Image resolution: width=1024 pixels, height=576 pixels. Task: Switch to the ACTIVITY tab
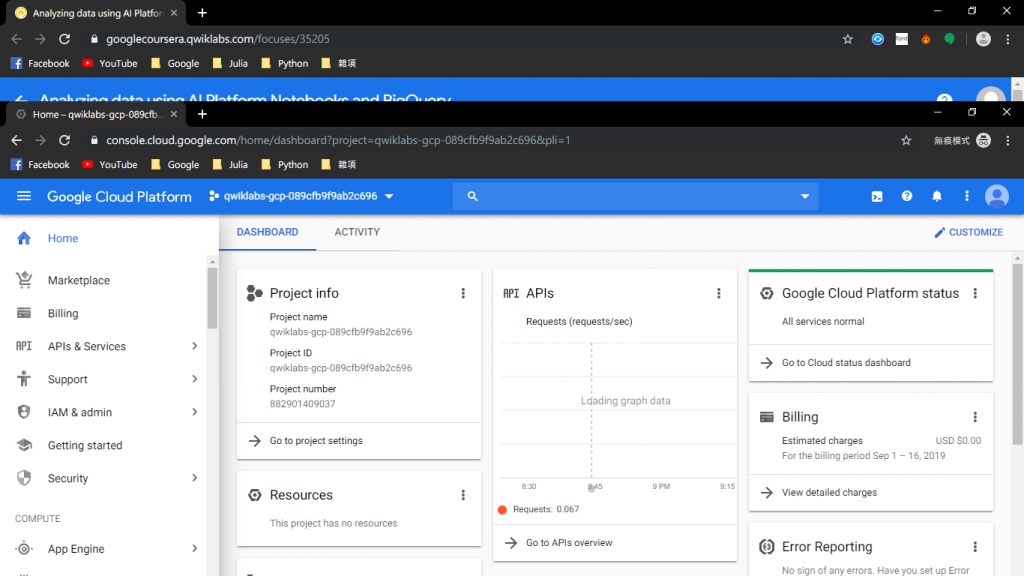(x=357, y=232)
